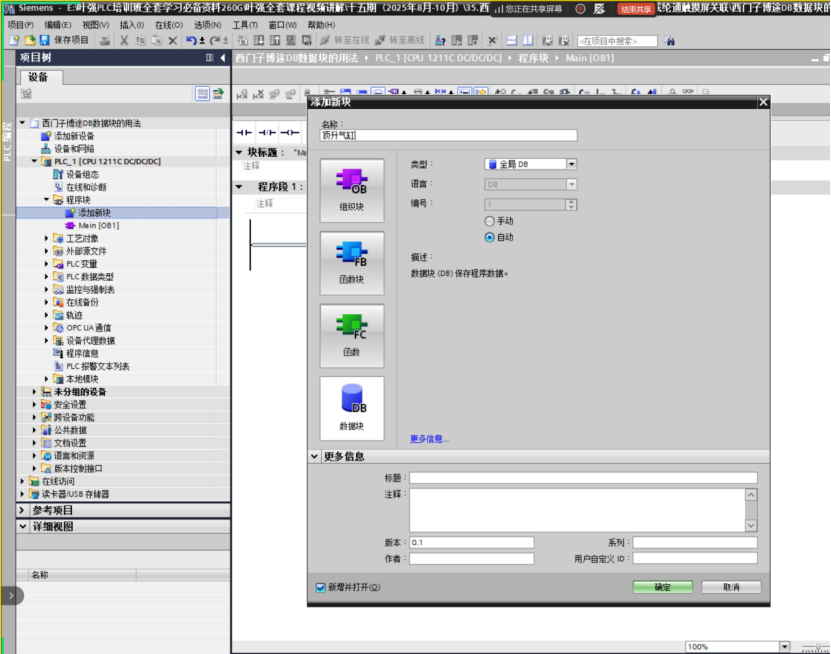Click the project tree details view icon
The height and width of the screenshot is (654, 831).
pos(202,94)
